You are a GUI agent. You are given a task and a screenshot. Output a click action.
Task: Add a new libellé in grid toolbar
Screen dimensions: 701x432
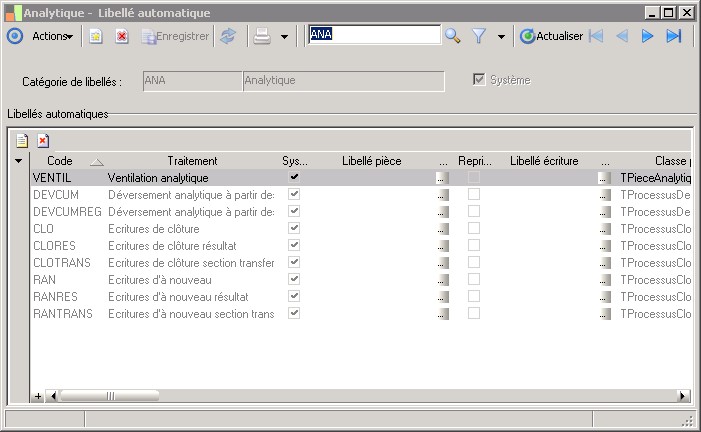tap(22, 141)
